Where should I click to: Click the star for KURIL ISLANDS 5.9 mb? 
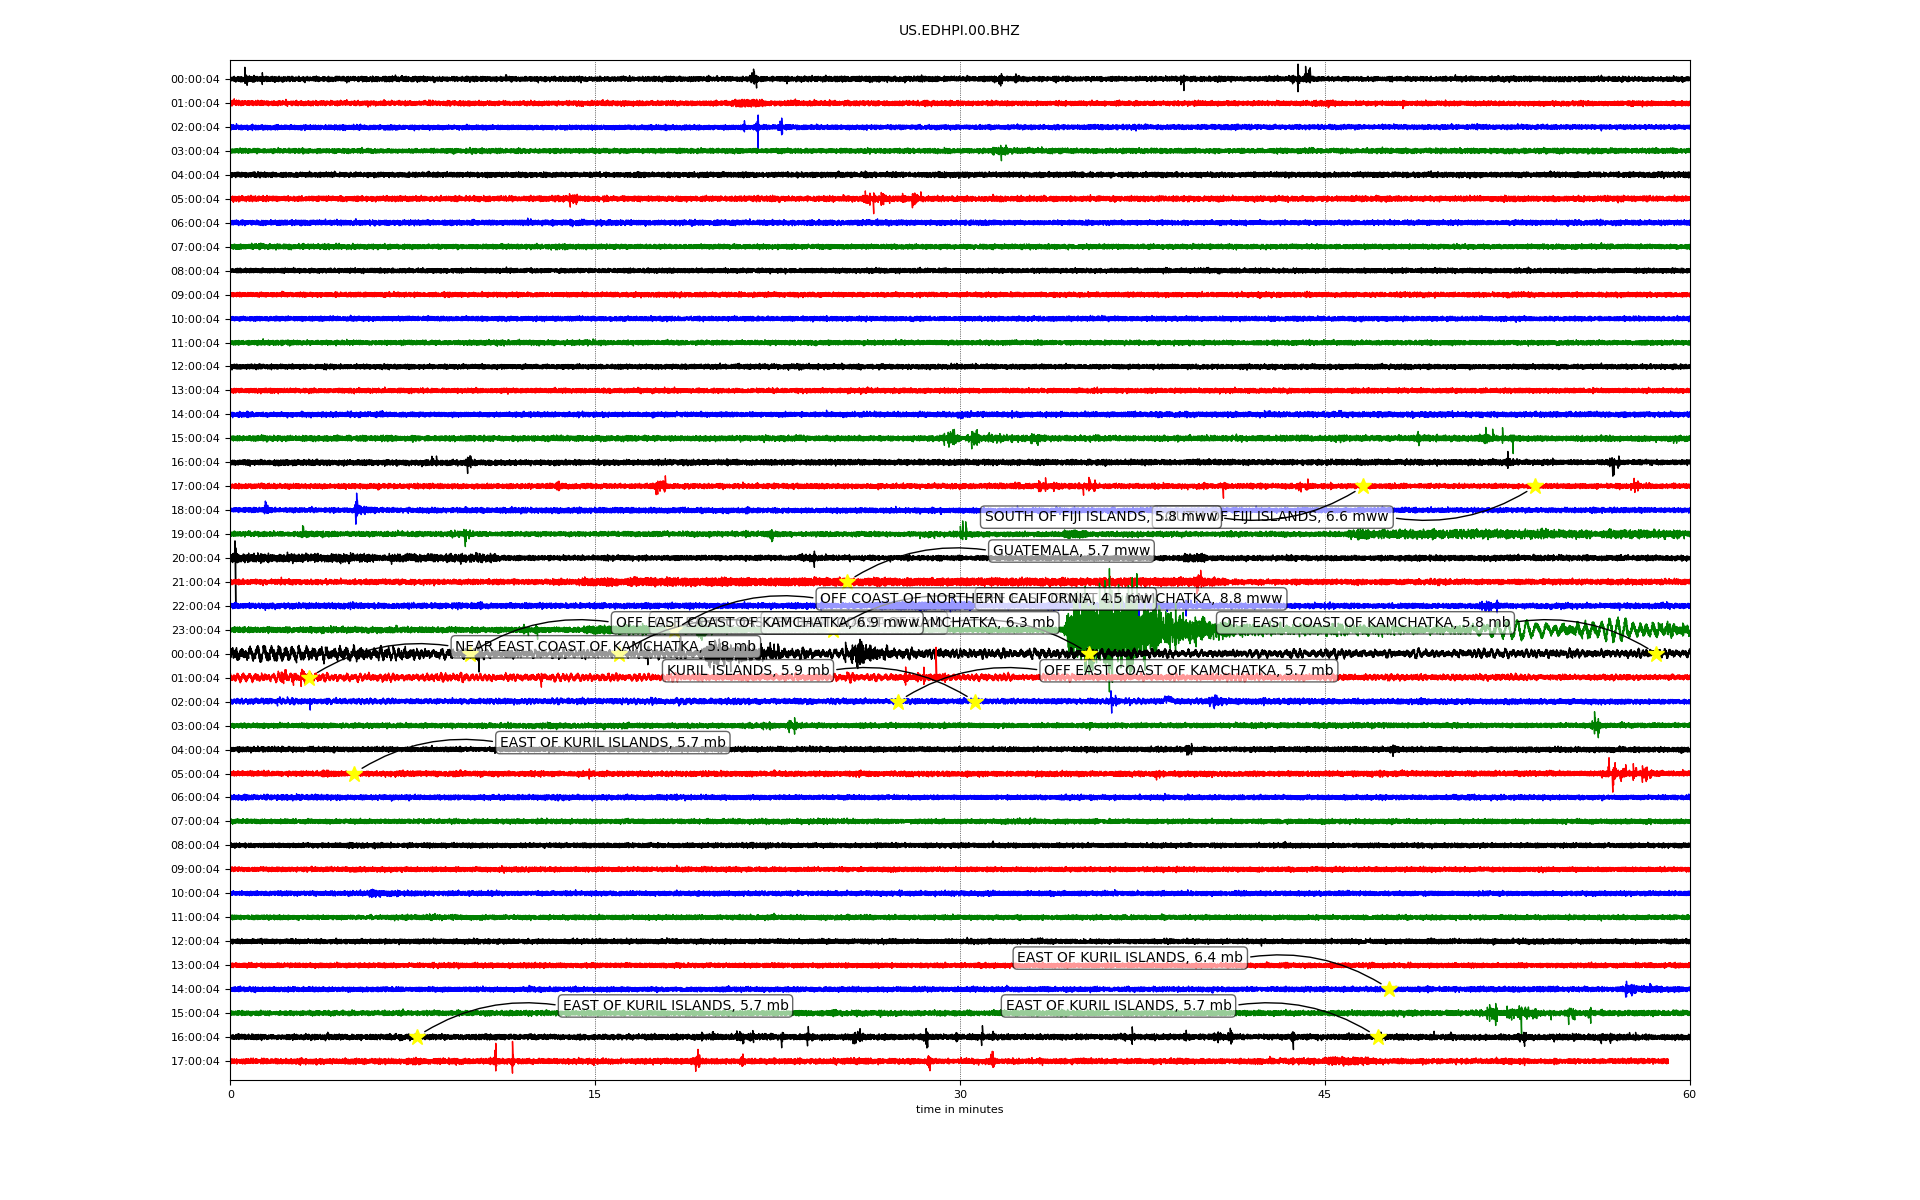pyautogui.click(x=975, y=702)
